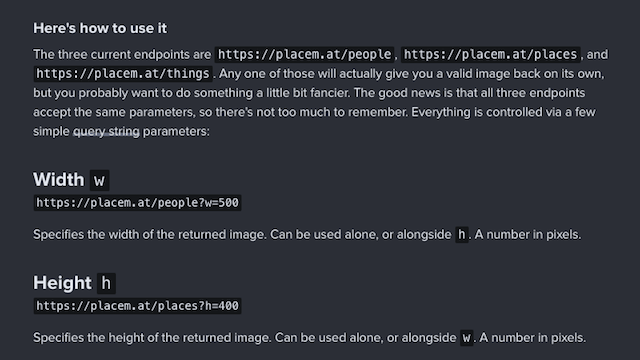Click the "Here's how to use it" heading

tap(100, 28)
